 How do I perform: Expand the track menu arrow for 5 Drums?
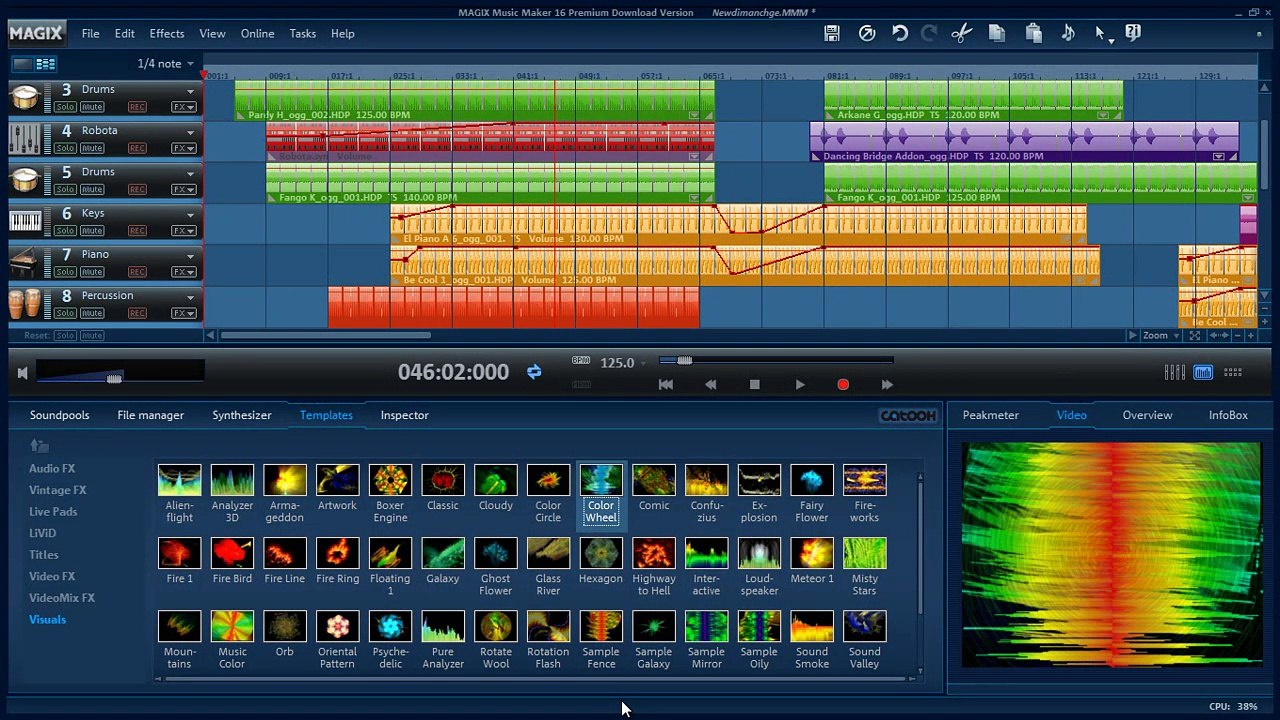point(190,174)
